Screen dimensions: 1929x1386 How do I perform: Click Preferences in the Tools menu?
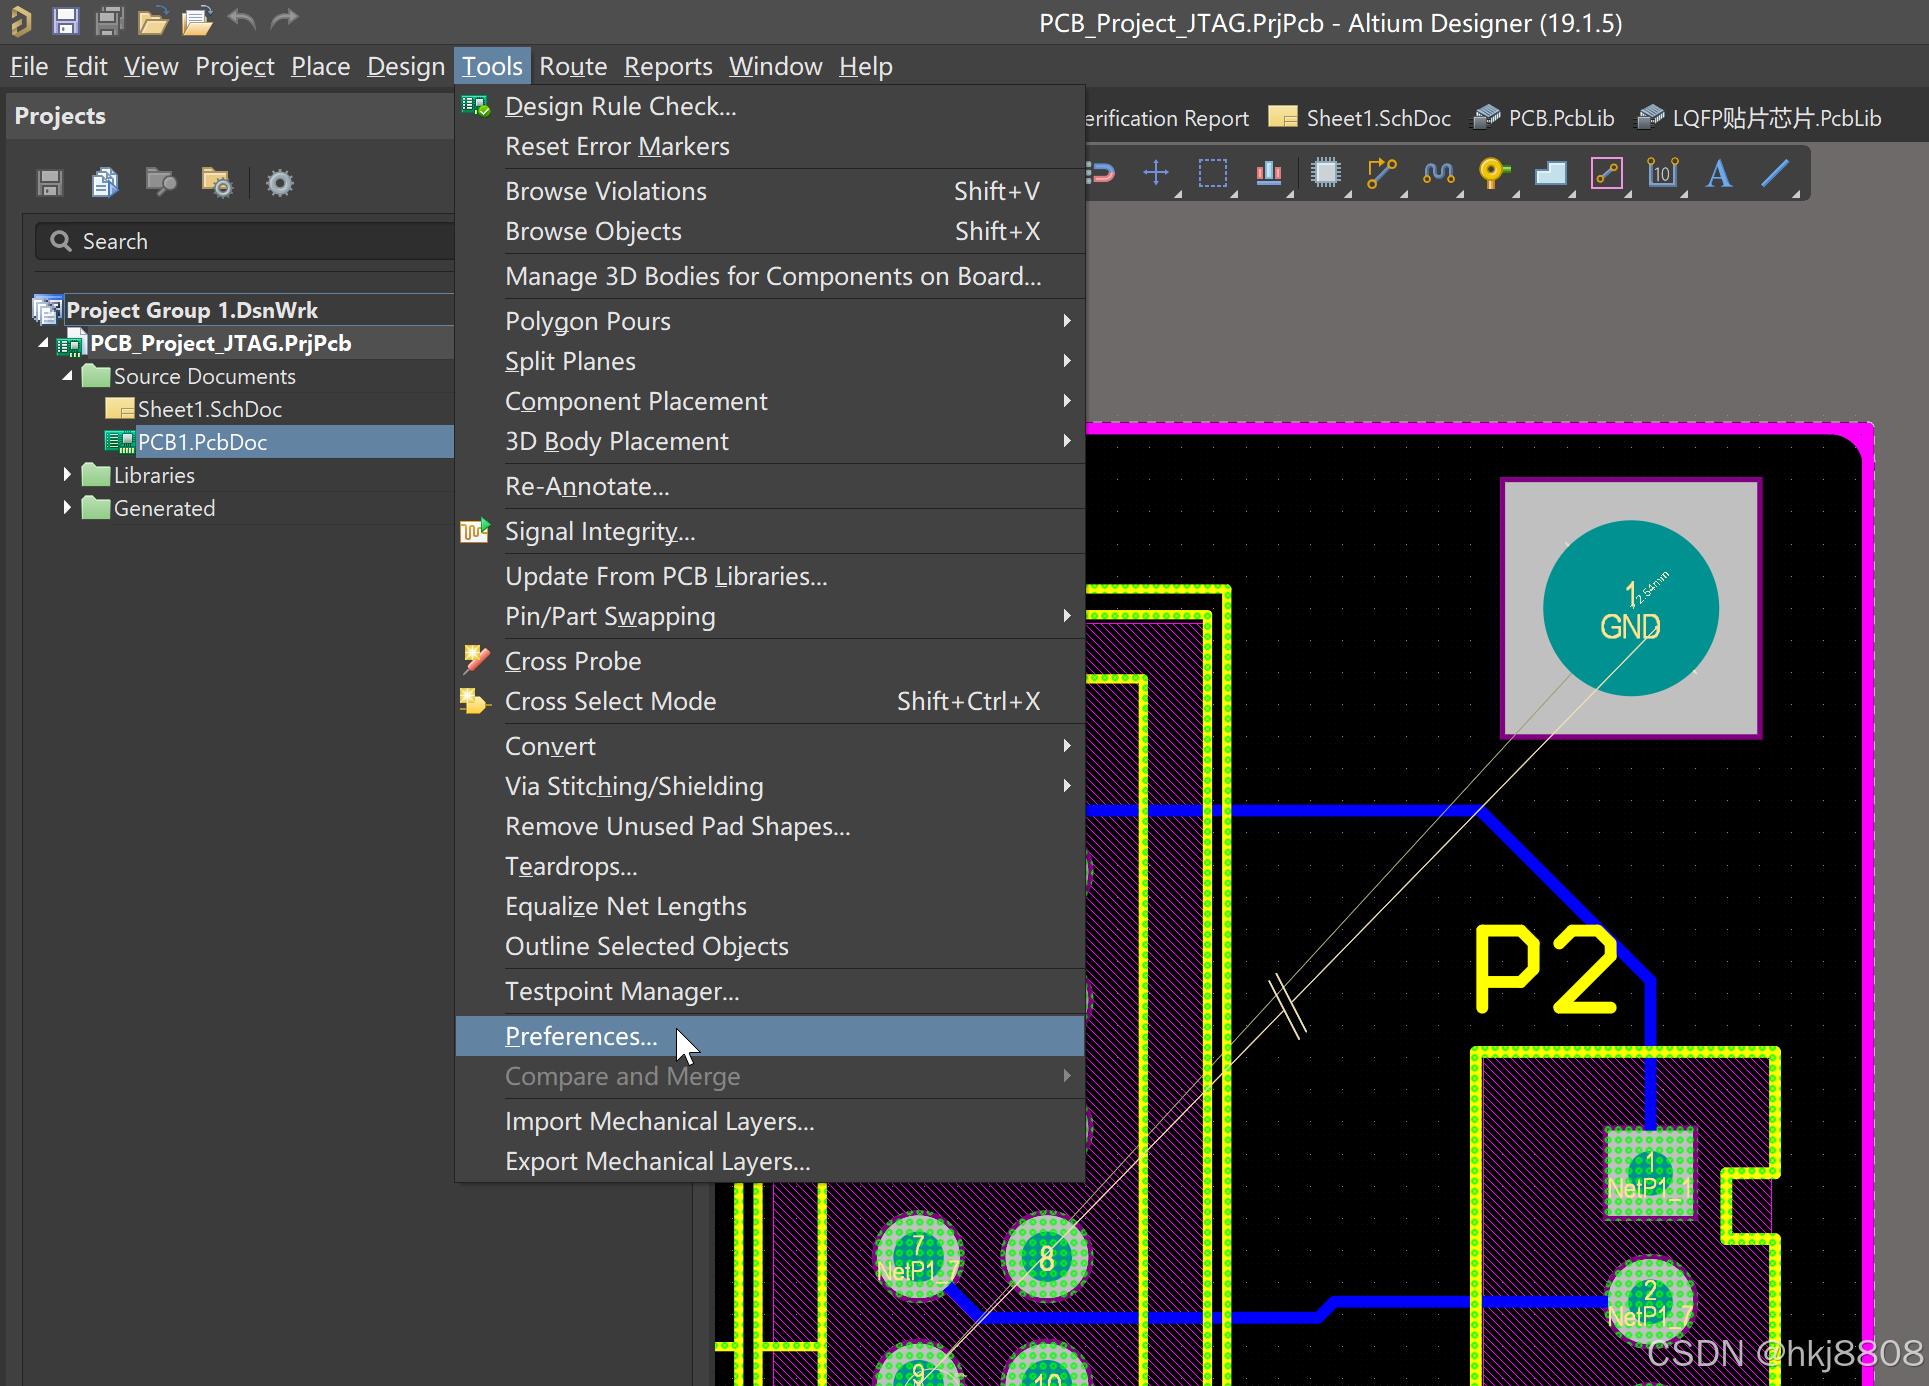pyautogui.click(x=581, y=1036)
